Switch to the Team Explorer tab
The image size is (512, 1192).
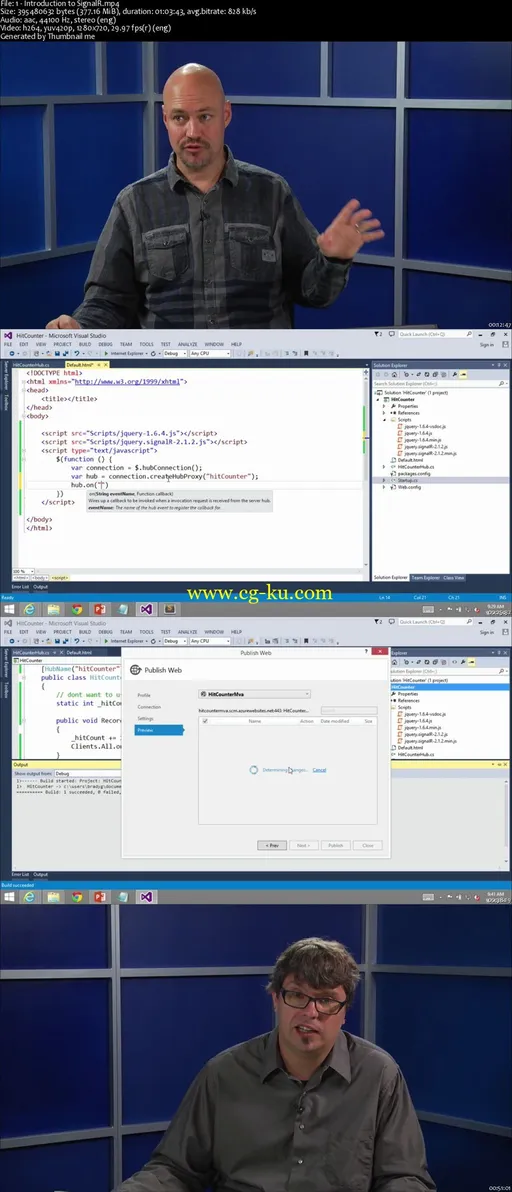[x=426, y=578]
